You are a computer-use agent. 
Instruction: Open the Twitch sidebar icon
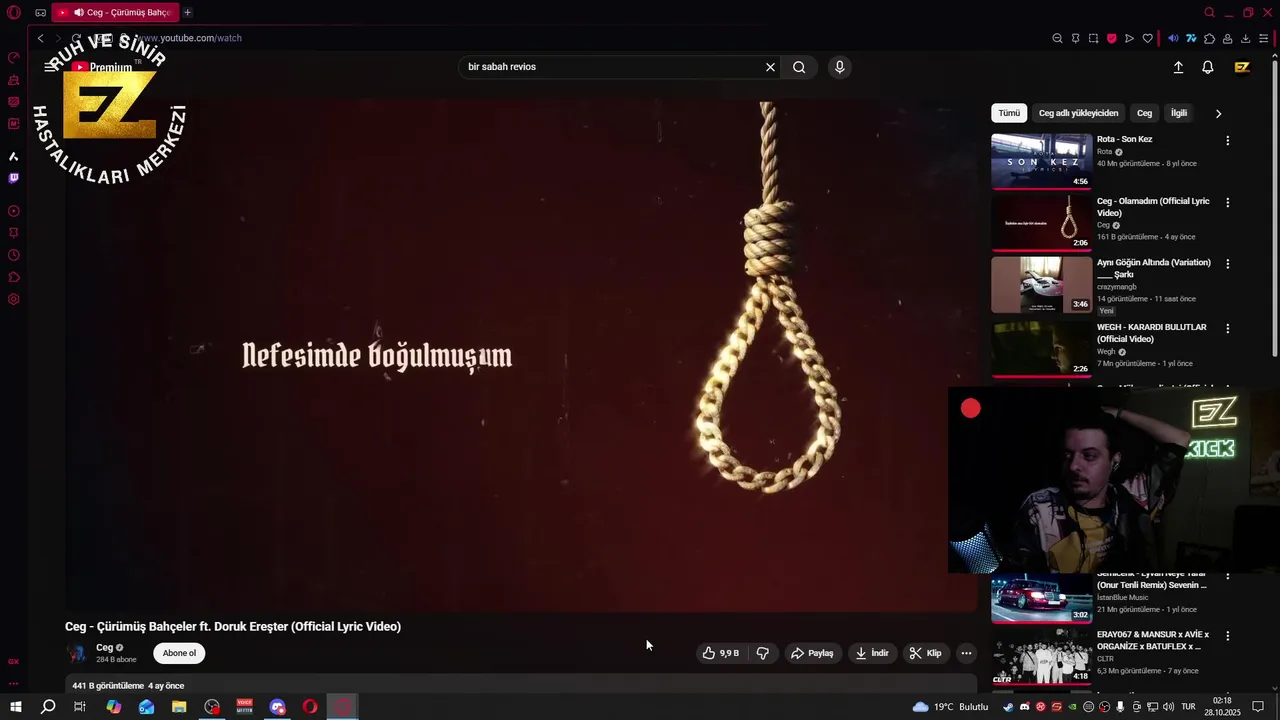(x=13, y=178)
